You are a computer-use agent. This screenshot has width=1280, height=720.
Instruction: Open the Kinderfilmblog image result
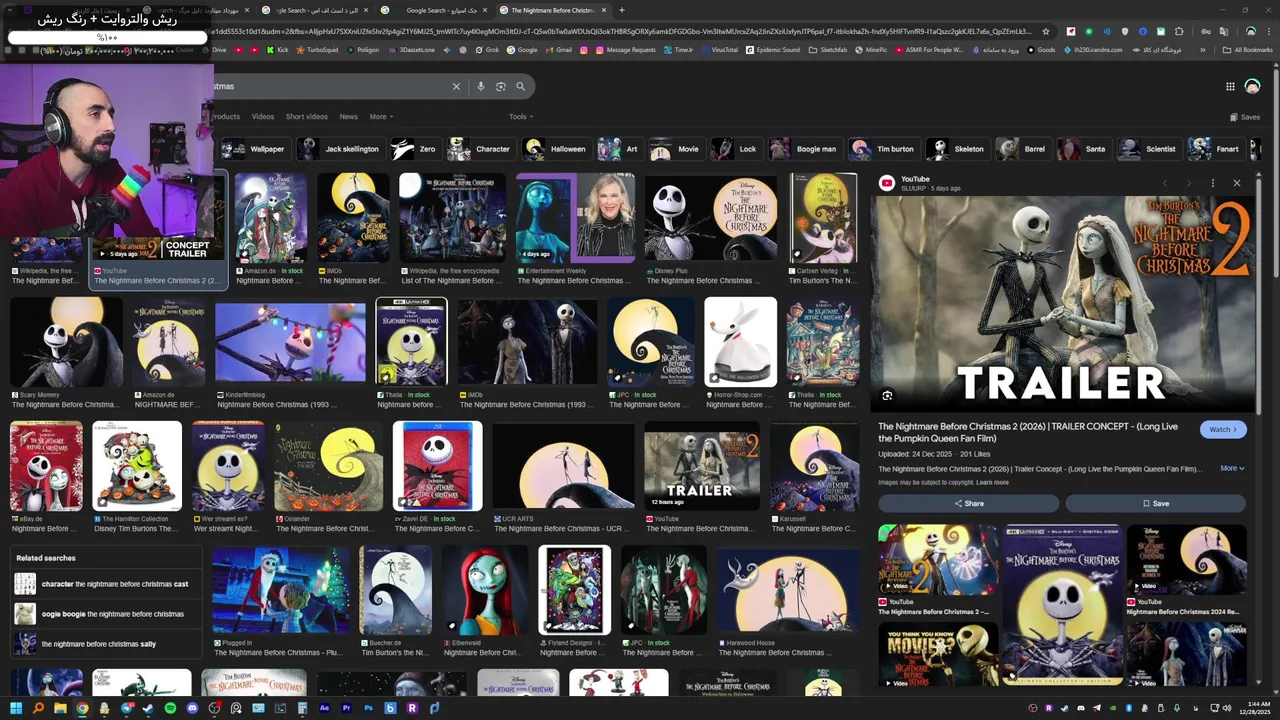pyautogui.click(x=290, y=342)
